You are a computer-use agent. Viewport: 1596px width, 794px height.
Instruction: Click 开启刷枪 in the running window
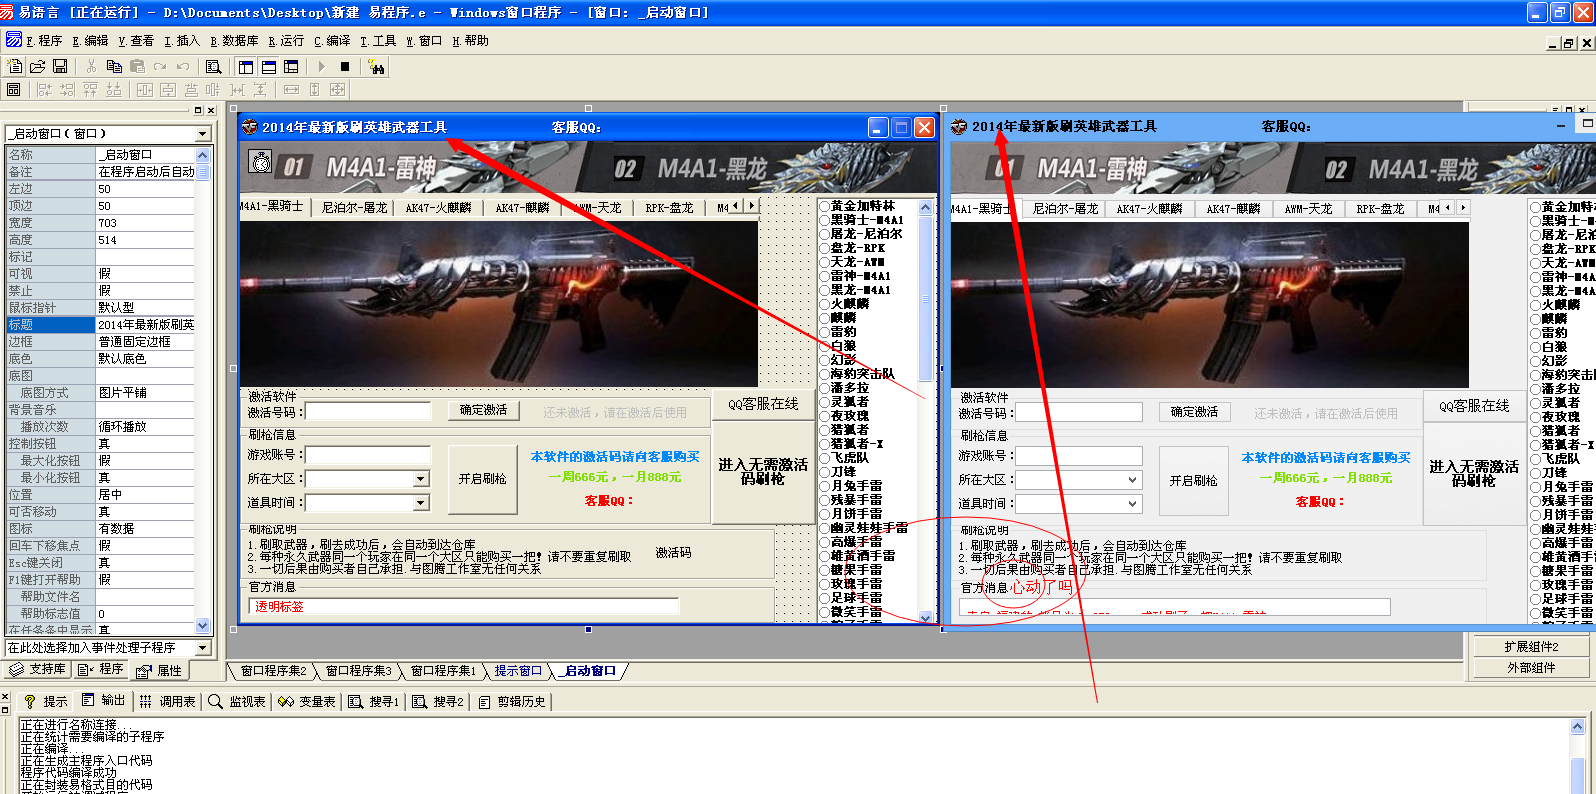click(1194, 481)
